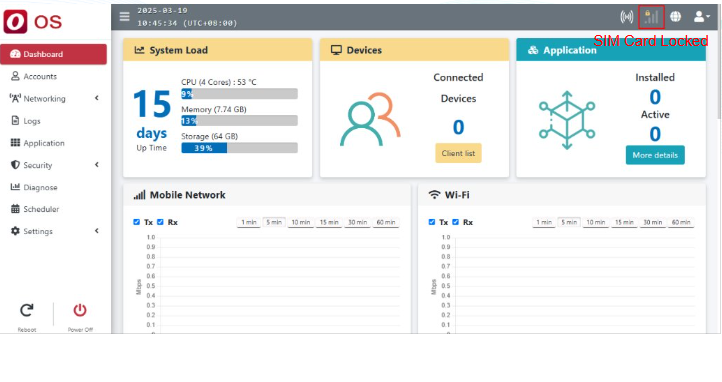Click the connected devices people icon
This screenshot has height=382, width=722.
(x=370, y=119)
